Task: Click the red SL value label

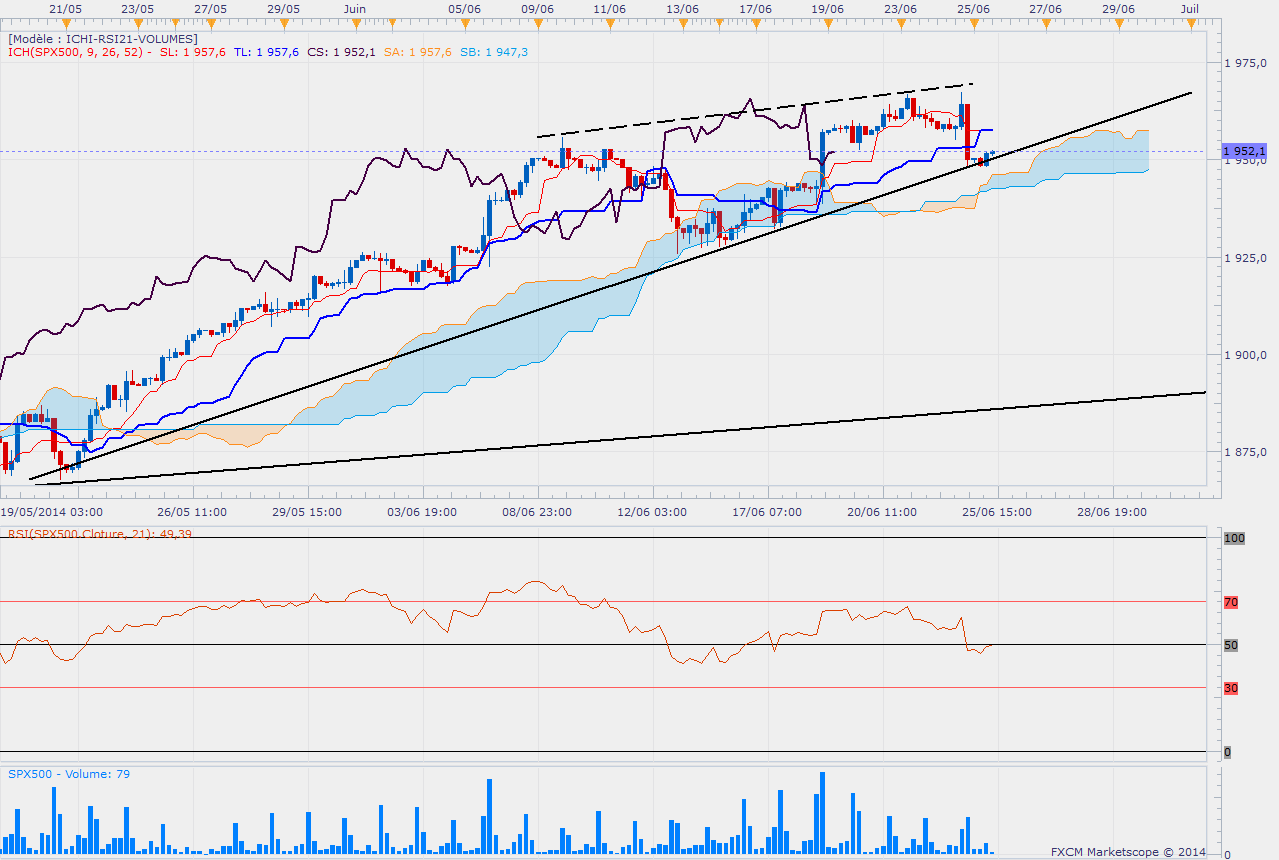Action: pyautogui.click(x=197, y=52)
